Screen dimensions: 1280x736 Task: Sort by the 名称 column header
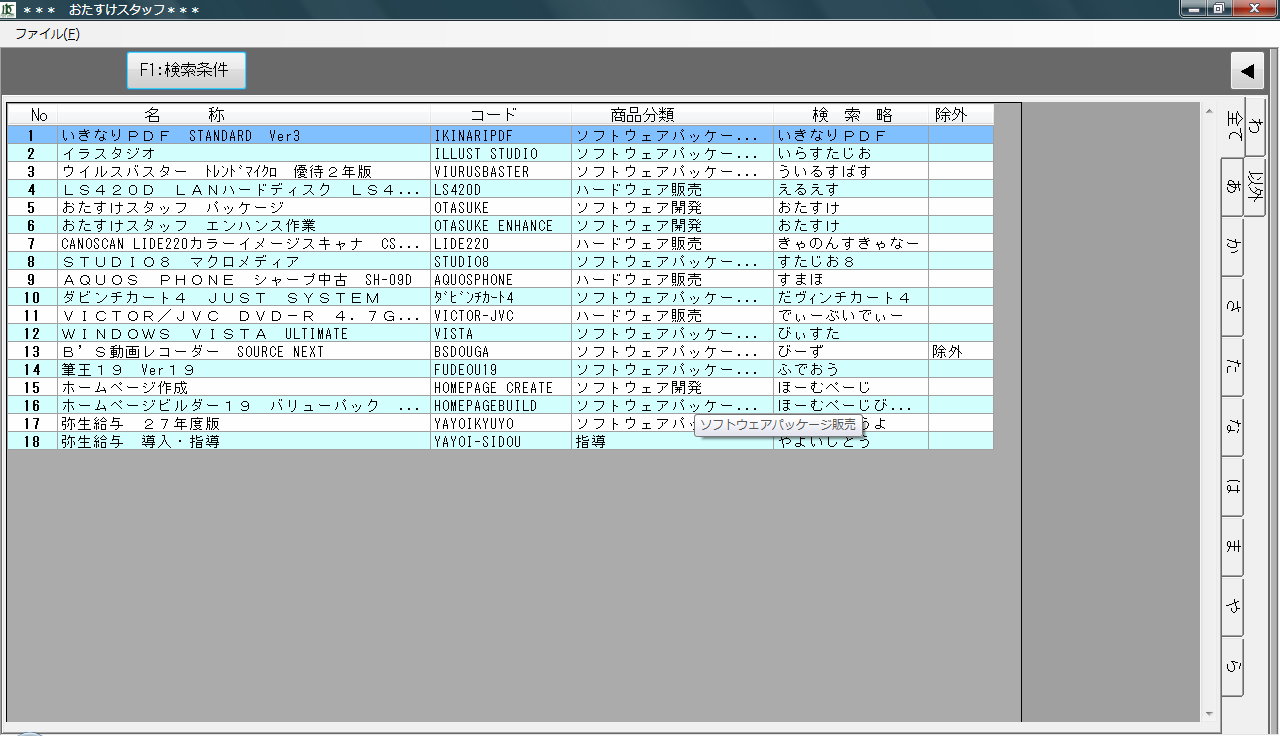click(185, 115)
